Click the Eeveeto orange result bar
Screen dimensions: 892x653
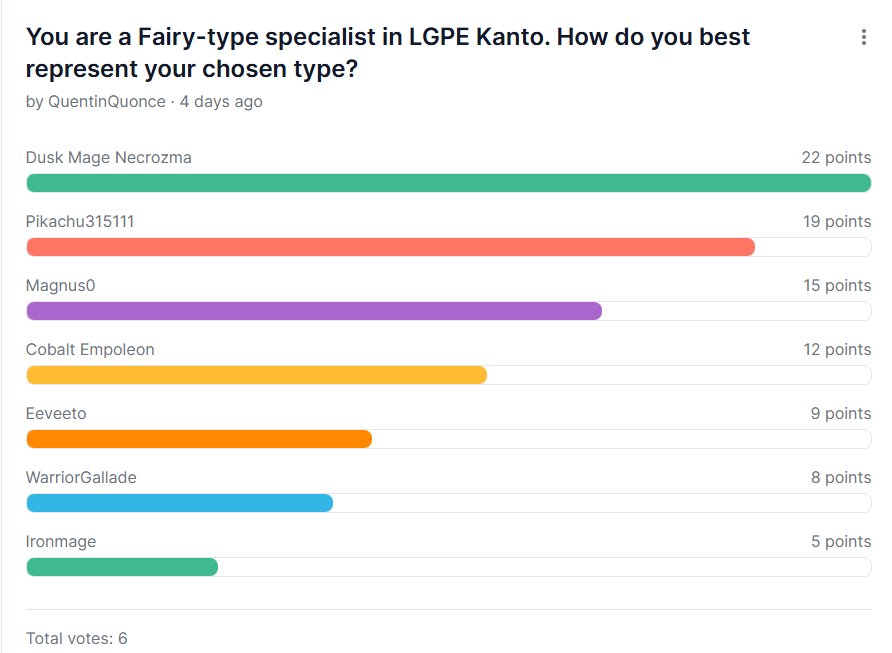click(199, 439)
